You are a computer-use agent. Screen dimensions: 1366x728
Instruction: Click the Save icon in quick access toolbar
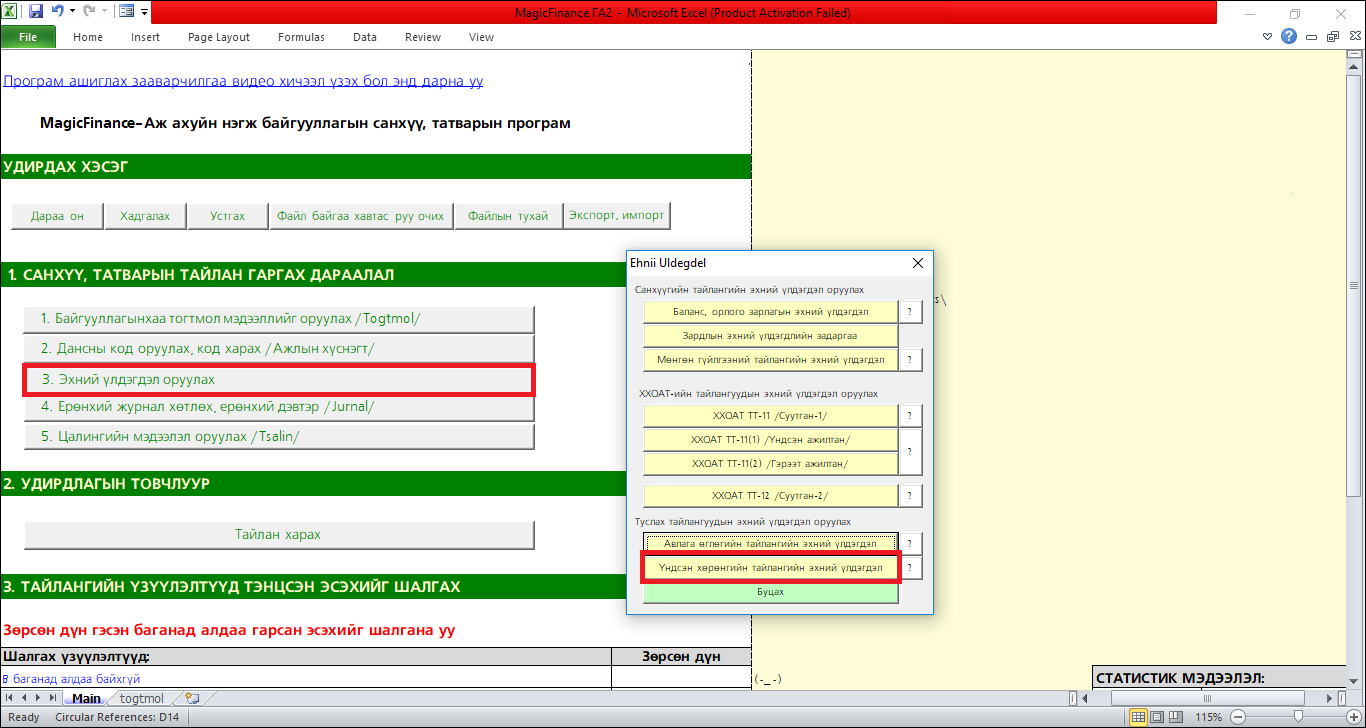[x=36, y=13]
